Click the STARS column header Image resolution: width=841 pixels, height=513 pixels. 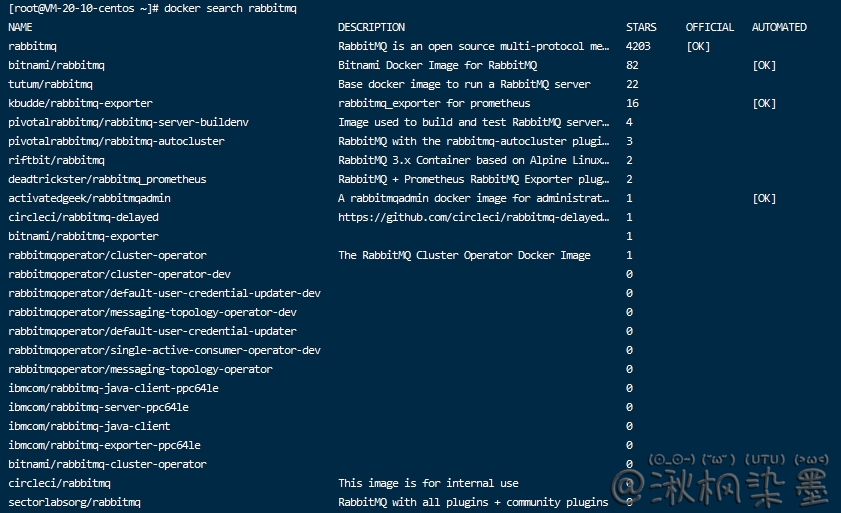(641, 27)
